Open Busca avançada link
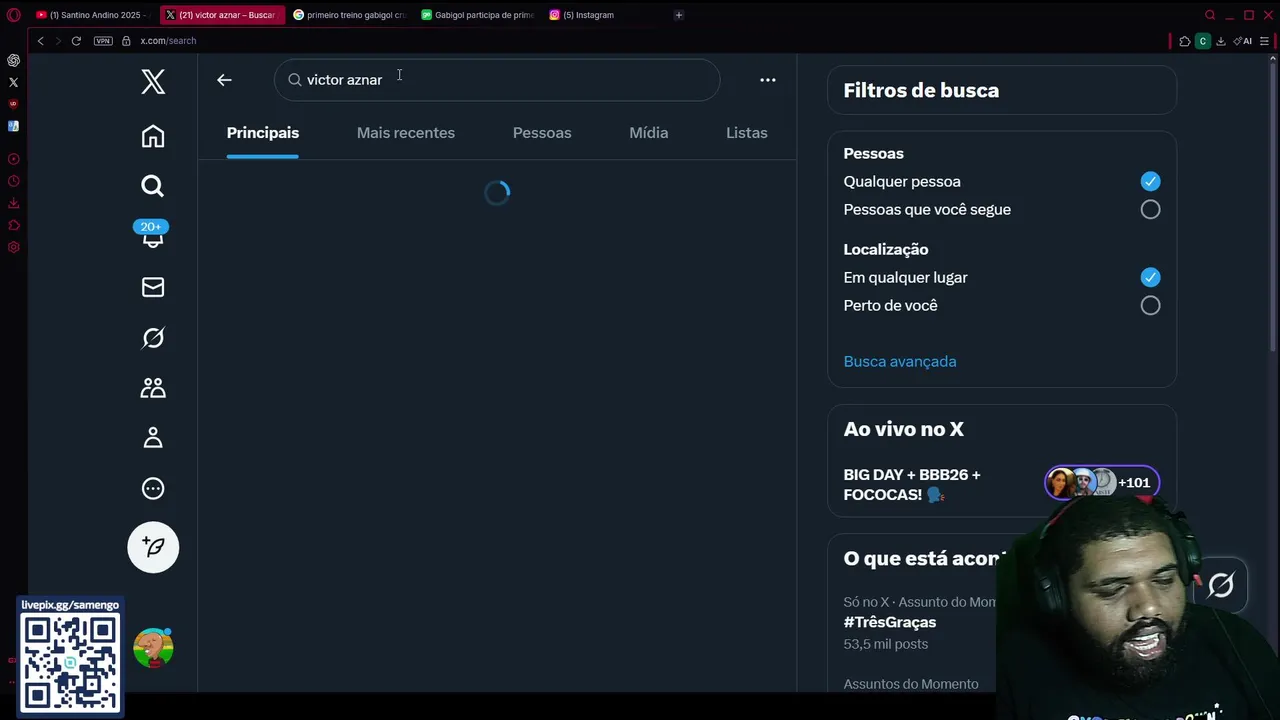The width and height of the screenshot is (1280, 720). point(900,361)
